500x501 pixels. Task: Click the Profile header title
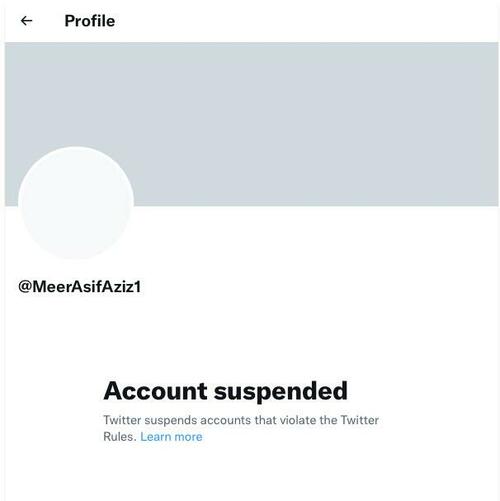coord(90,21)
